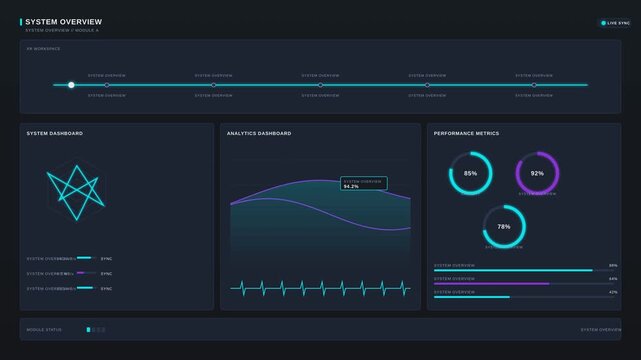
Task: Select the 92% purple ring gauge
Action: click(537, 173)
